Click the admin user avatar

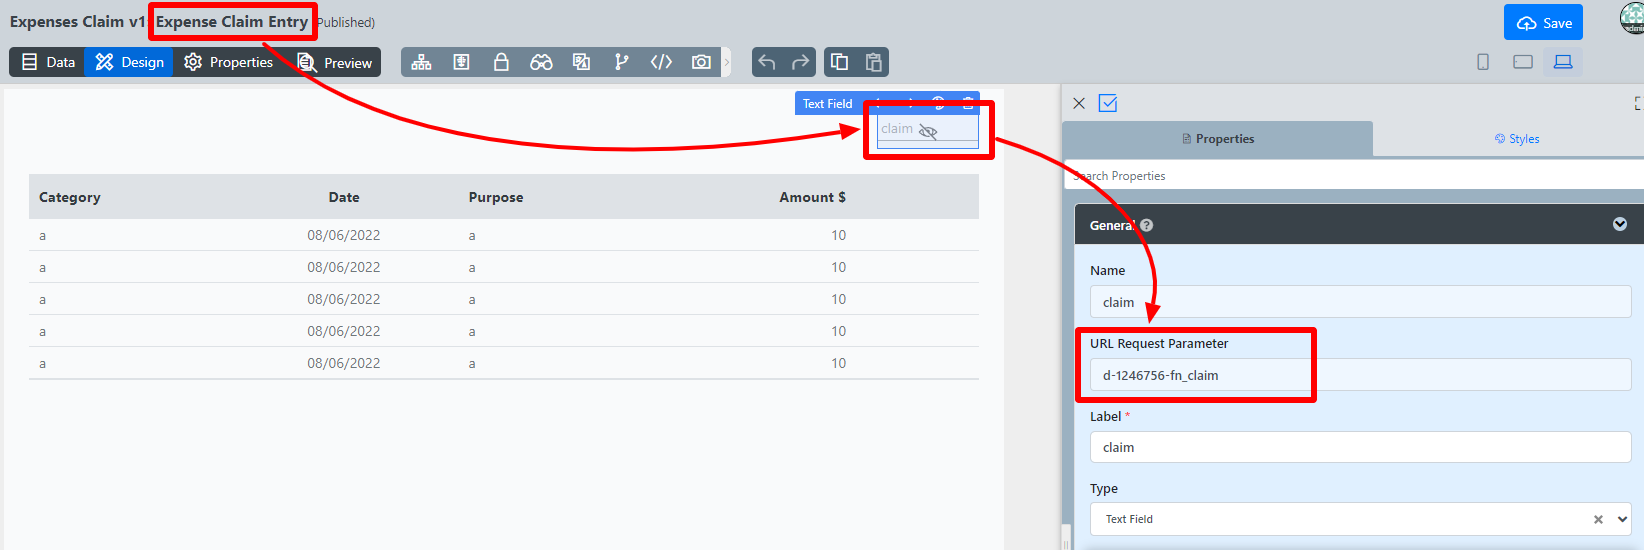tap(1632, 18)
